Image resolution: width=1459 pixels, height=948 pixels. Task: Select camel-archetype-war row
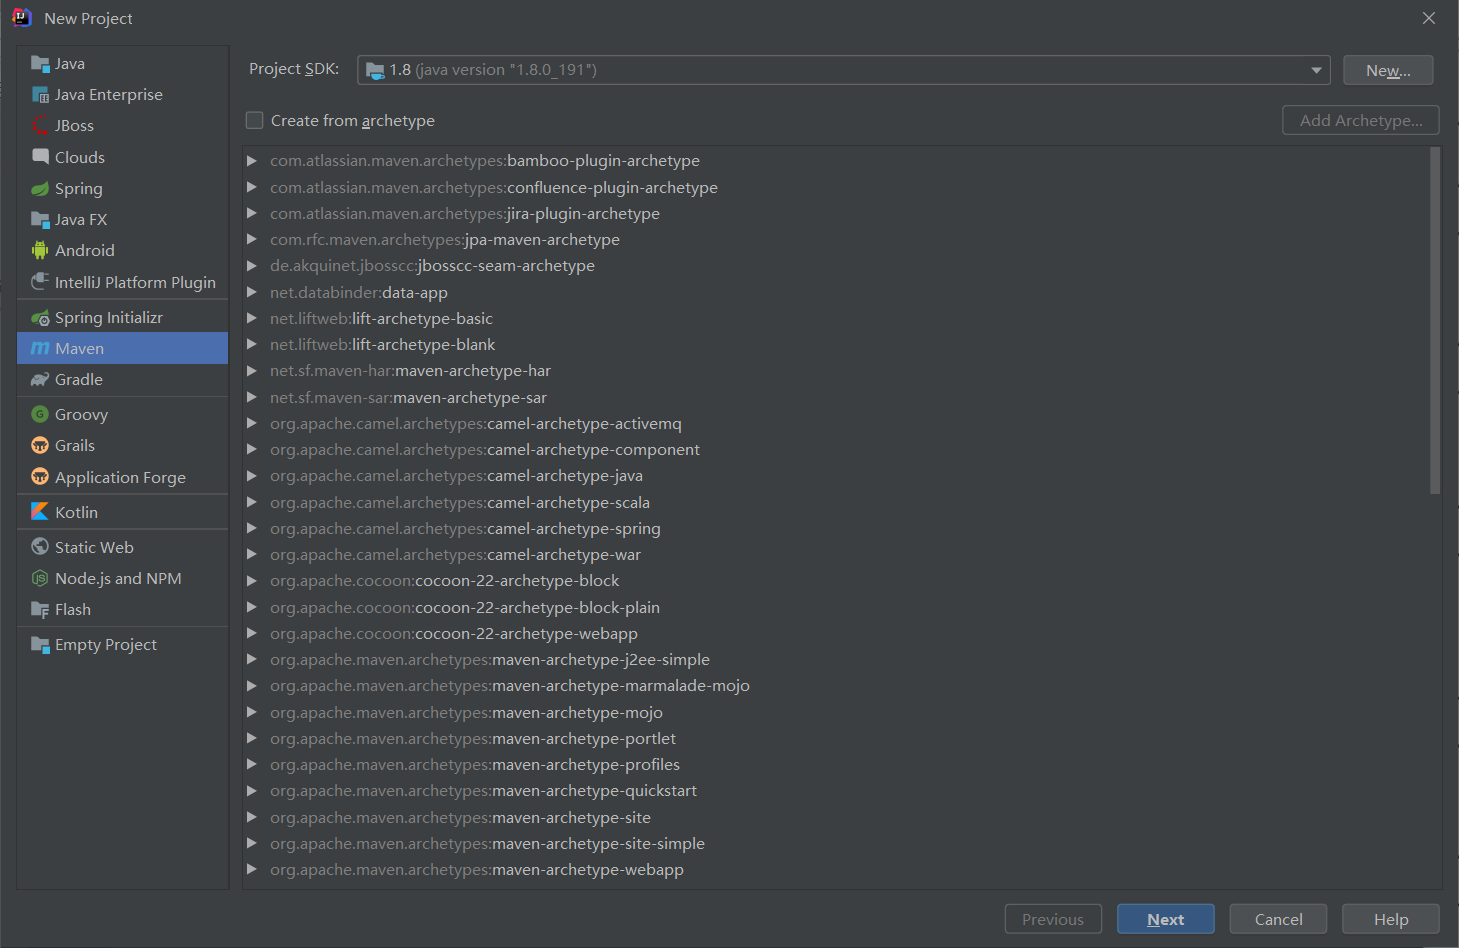click(836, 554)
